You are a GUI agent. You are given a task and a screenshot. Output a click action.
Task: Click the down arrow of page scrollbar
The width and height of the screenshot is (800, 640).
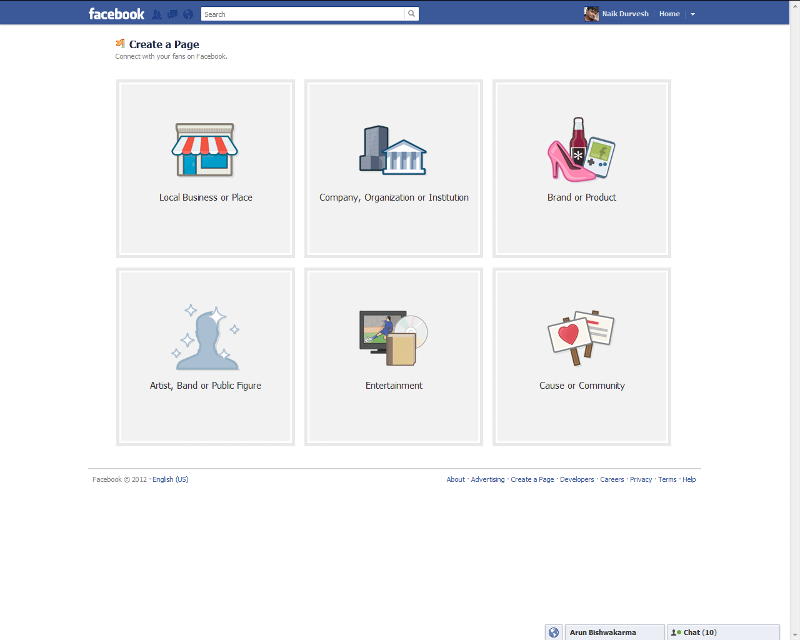click(795, 636)
